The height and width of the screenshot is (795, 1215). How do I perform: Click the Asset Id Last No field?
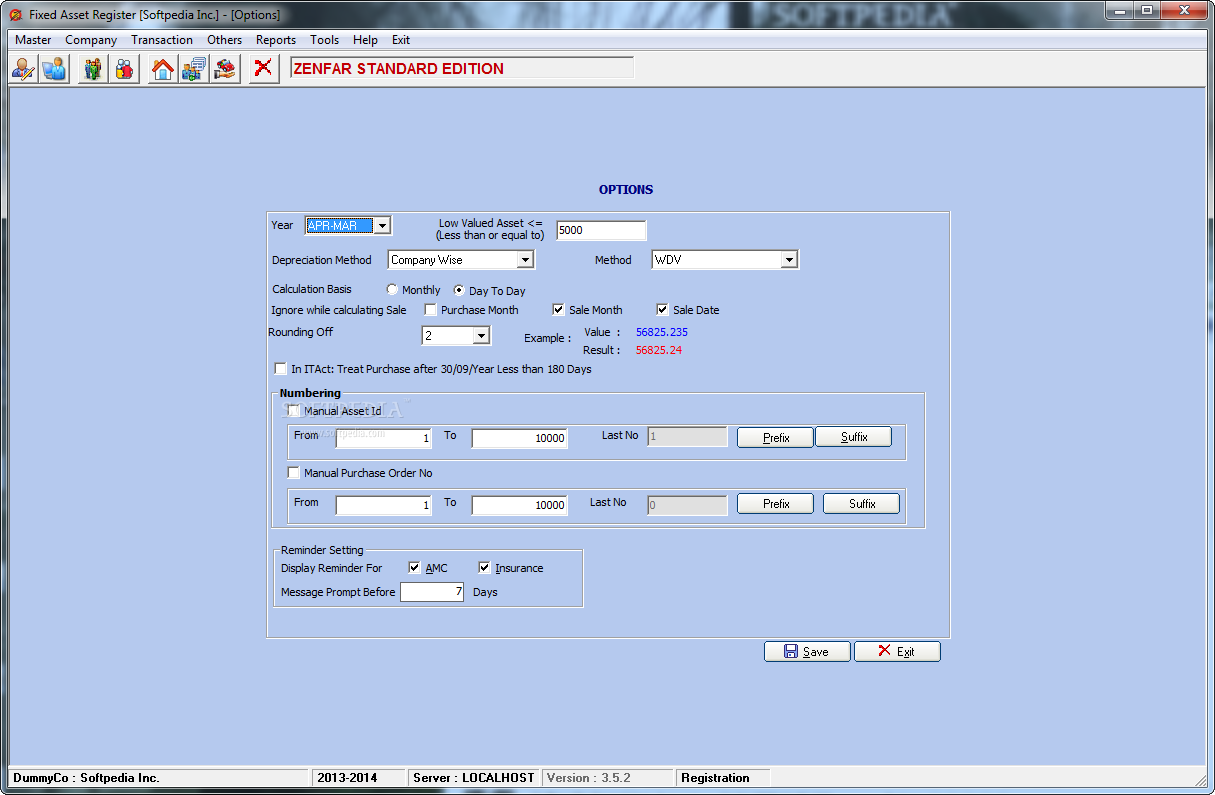pos(687,436)
